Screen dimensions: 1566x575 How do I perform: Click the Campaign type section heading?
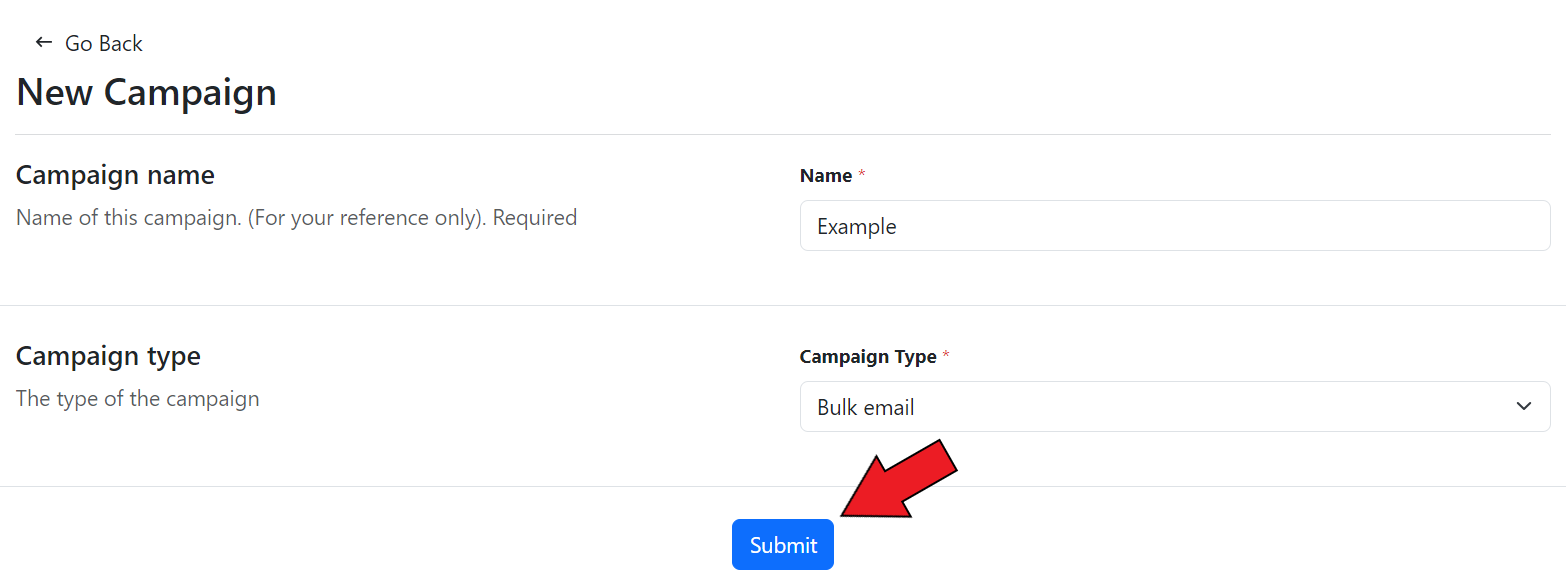tap(108, 356)
